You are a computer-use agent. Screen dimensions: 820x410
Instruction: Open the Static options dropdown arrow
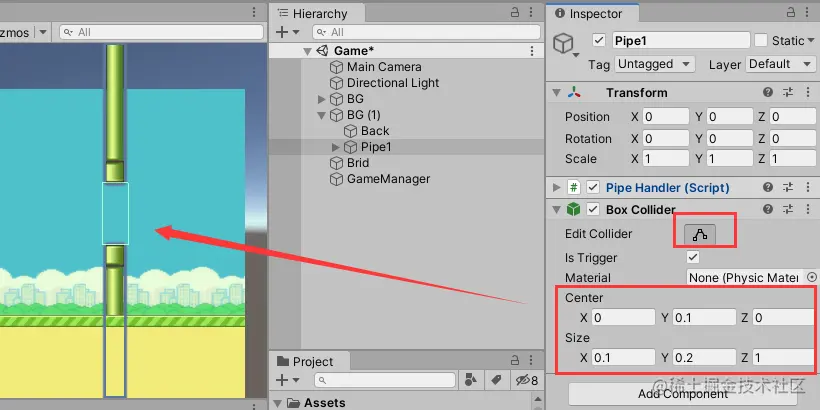coord(811,41)
